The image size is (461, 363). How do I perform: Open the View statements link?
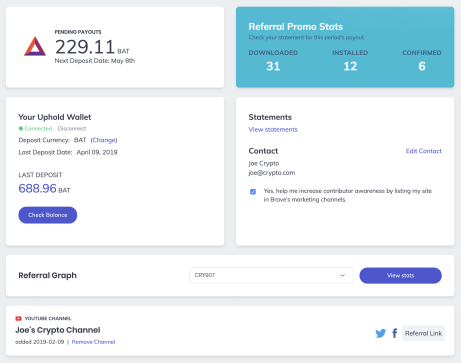coord(273,129)
